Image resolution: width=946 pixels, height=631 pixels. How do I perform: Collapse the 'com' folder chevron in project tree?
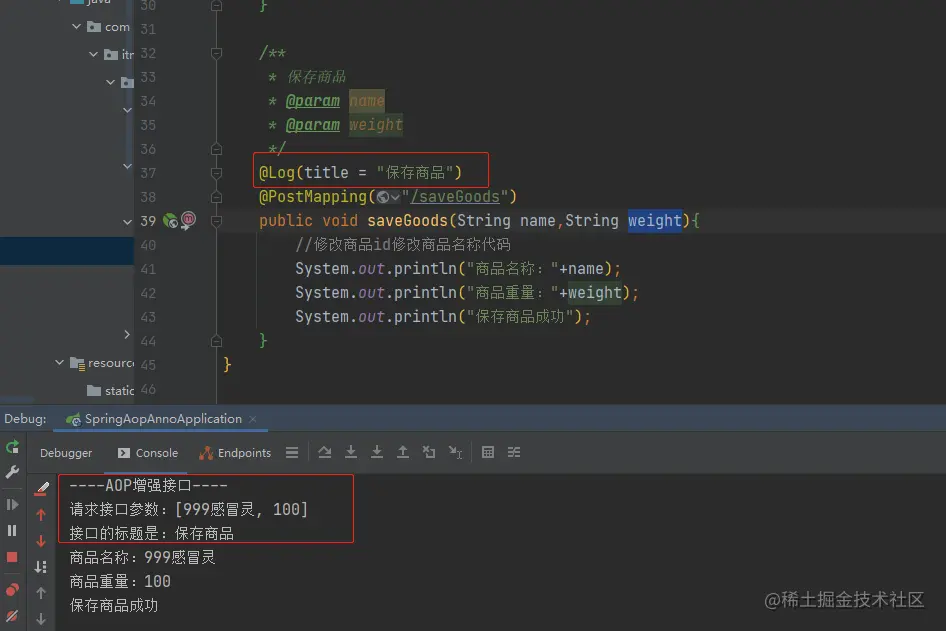(x=77, y=27)
